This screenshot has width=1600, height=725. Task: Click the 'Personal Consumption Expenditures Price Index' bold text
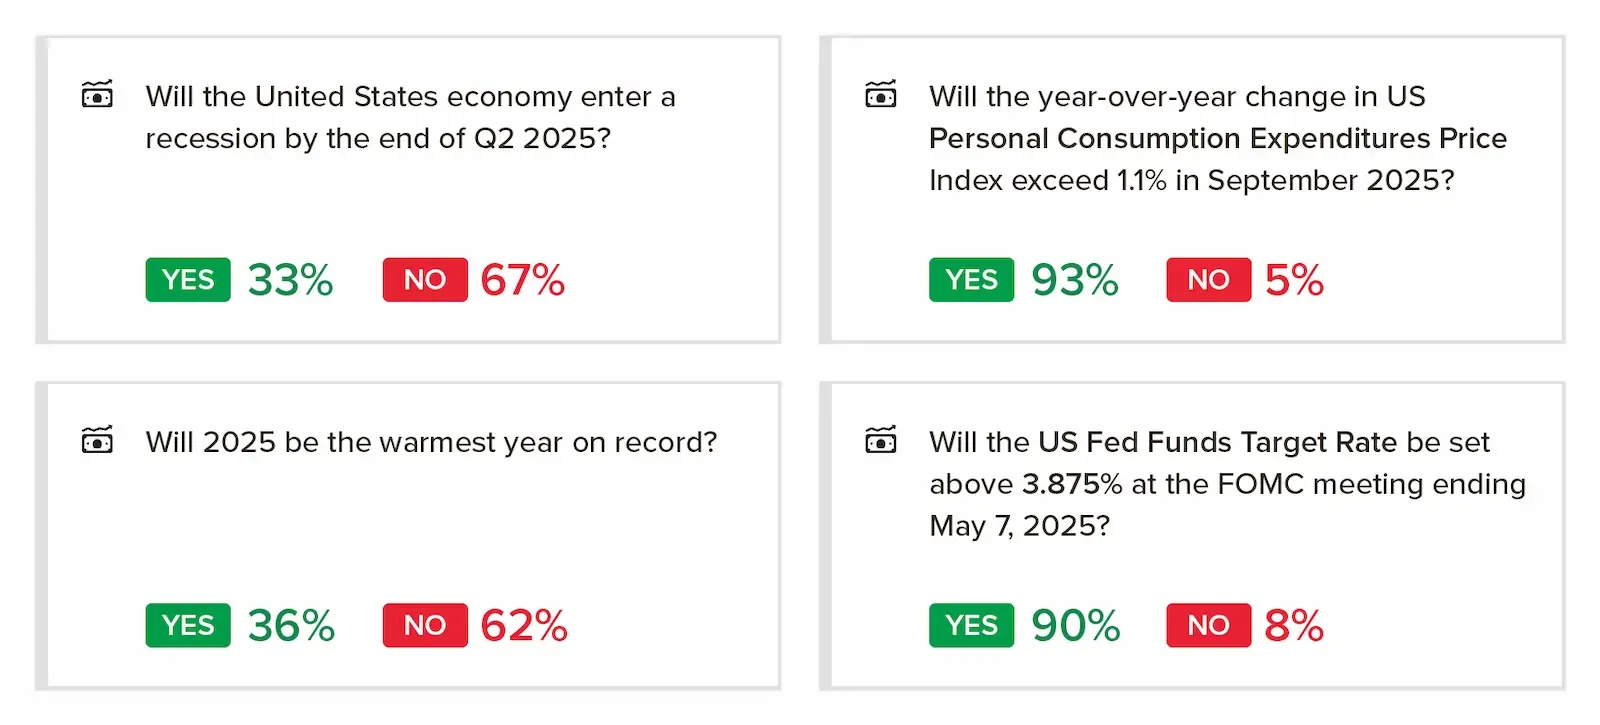1217,138
